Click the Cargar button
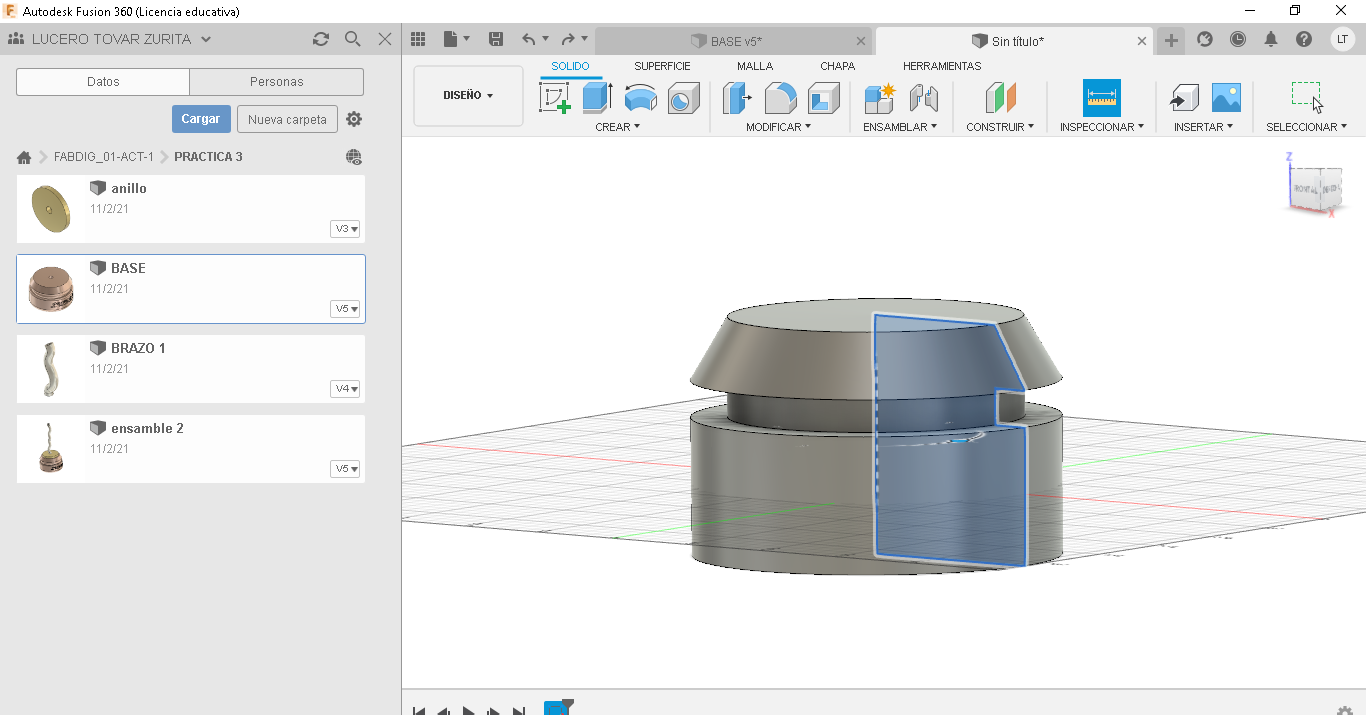The height and width of the screenshot is (715, 1366). pos(201,119)
